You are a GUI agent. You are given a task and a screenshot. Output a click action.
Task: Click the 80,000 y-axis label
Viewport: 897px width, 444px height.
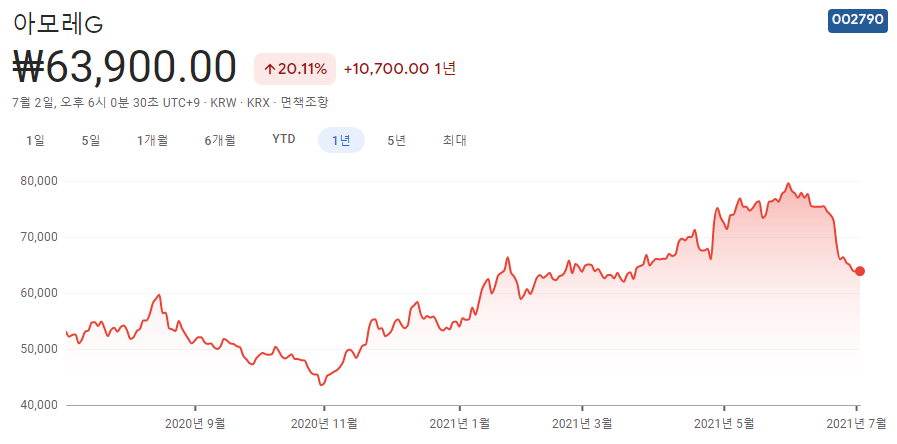pos(39,181)
